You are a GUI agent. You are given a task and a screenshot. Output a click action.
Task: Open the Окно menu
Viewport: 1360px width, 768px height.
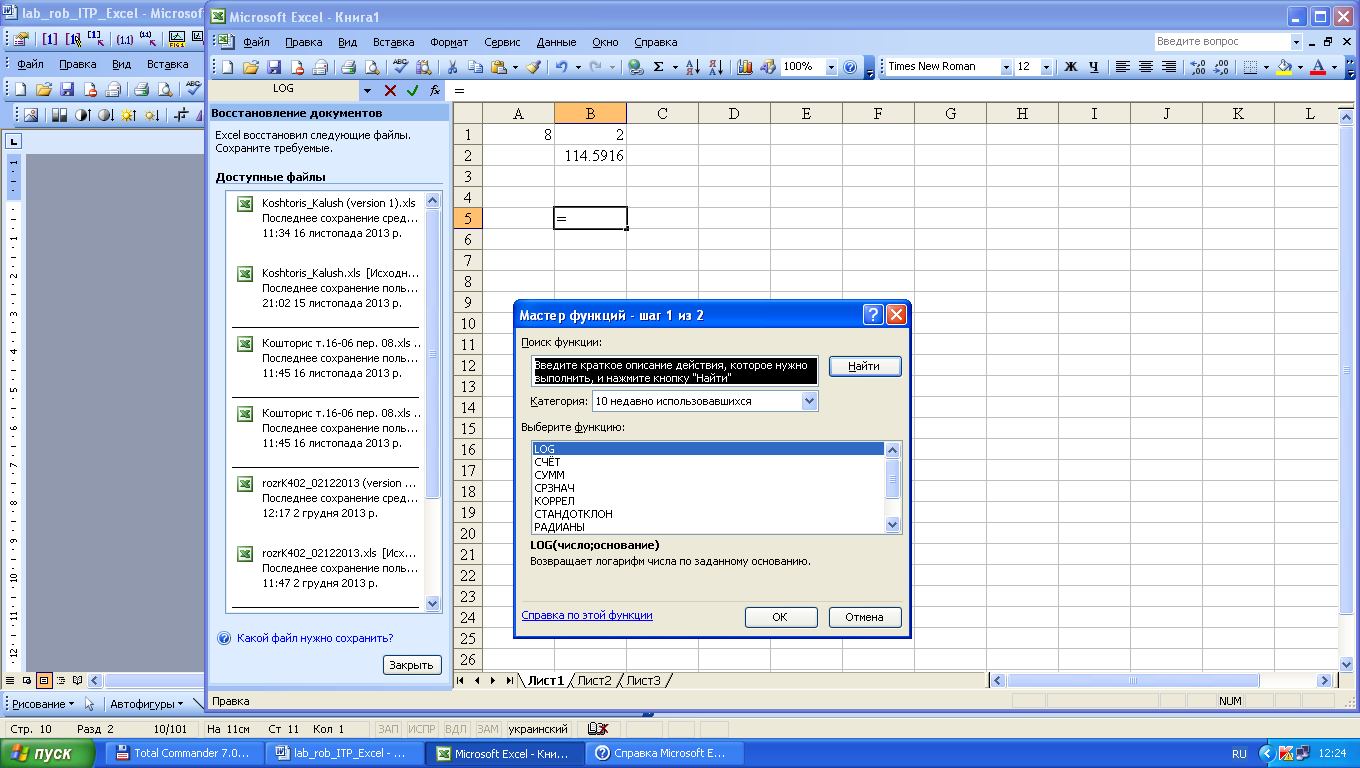tap(605, 42)
